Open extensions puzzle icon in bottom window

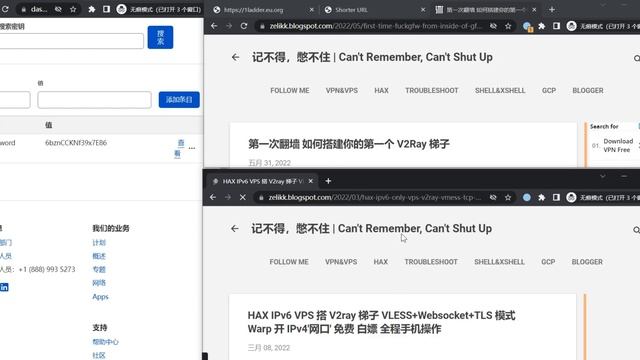coord(542,198)
